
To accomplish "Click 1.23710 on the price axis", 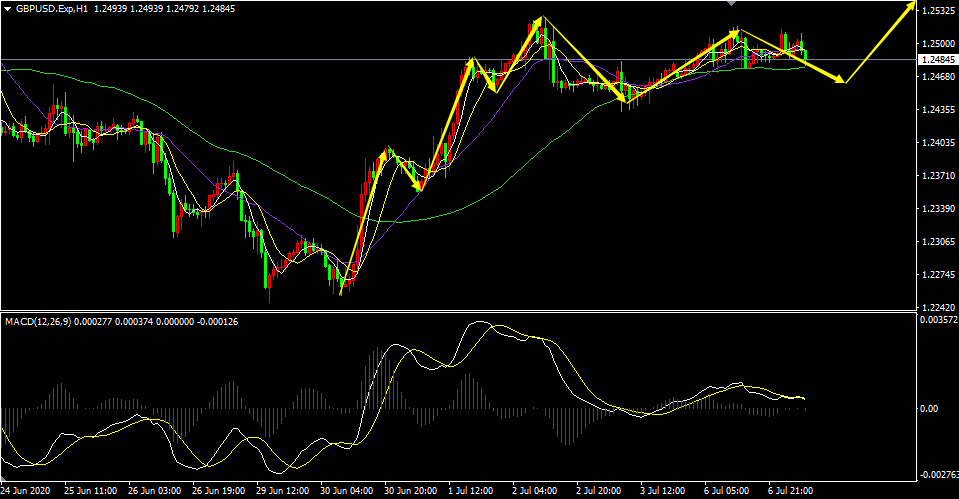I will coord(938,176).
